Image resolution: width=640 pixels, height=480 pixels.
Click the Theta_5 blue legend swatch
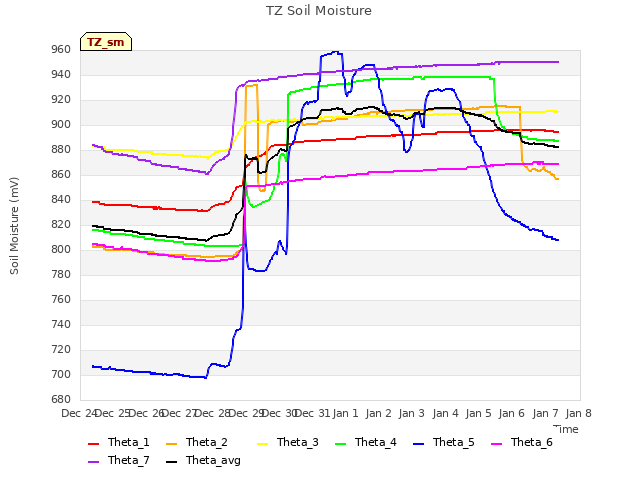[x=418, y=444]
